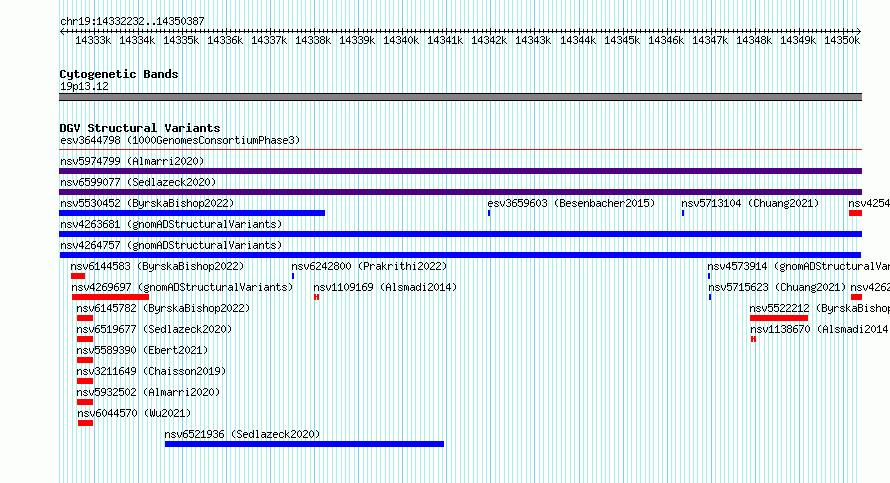The image size is (890, 483).
Task: Click the blue nsv4264757 variant bar
Action: click(460, 255)
